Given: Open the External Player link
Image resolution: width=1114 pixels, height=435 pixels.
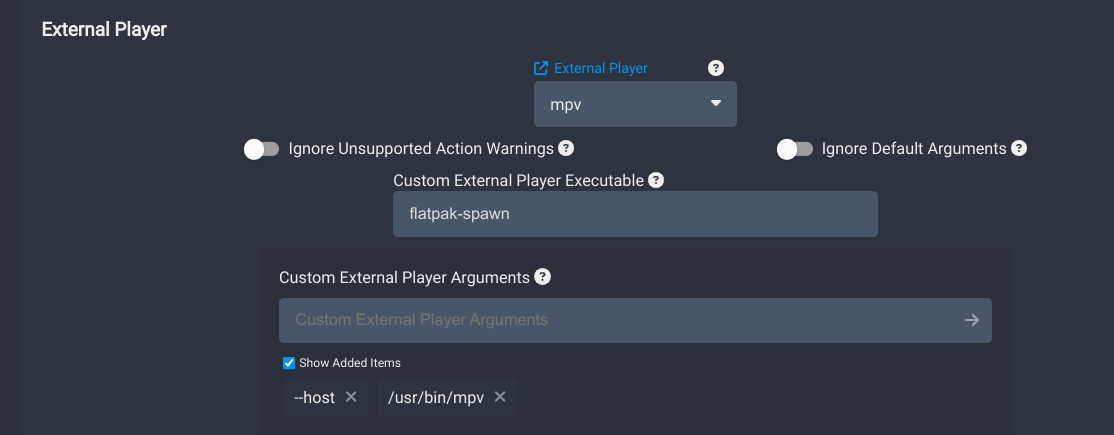Looking at the screenshot, I should click(x=600, y=68).
